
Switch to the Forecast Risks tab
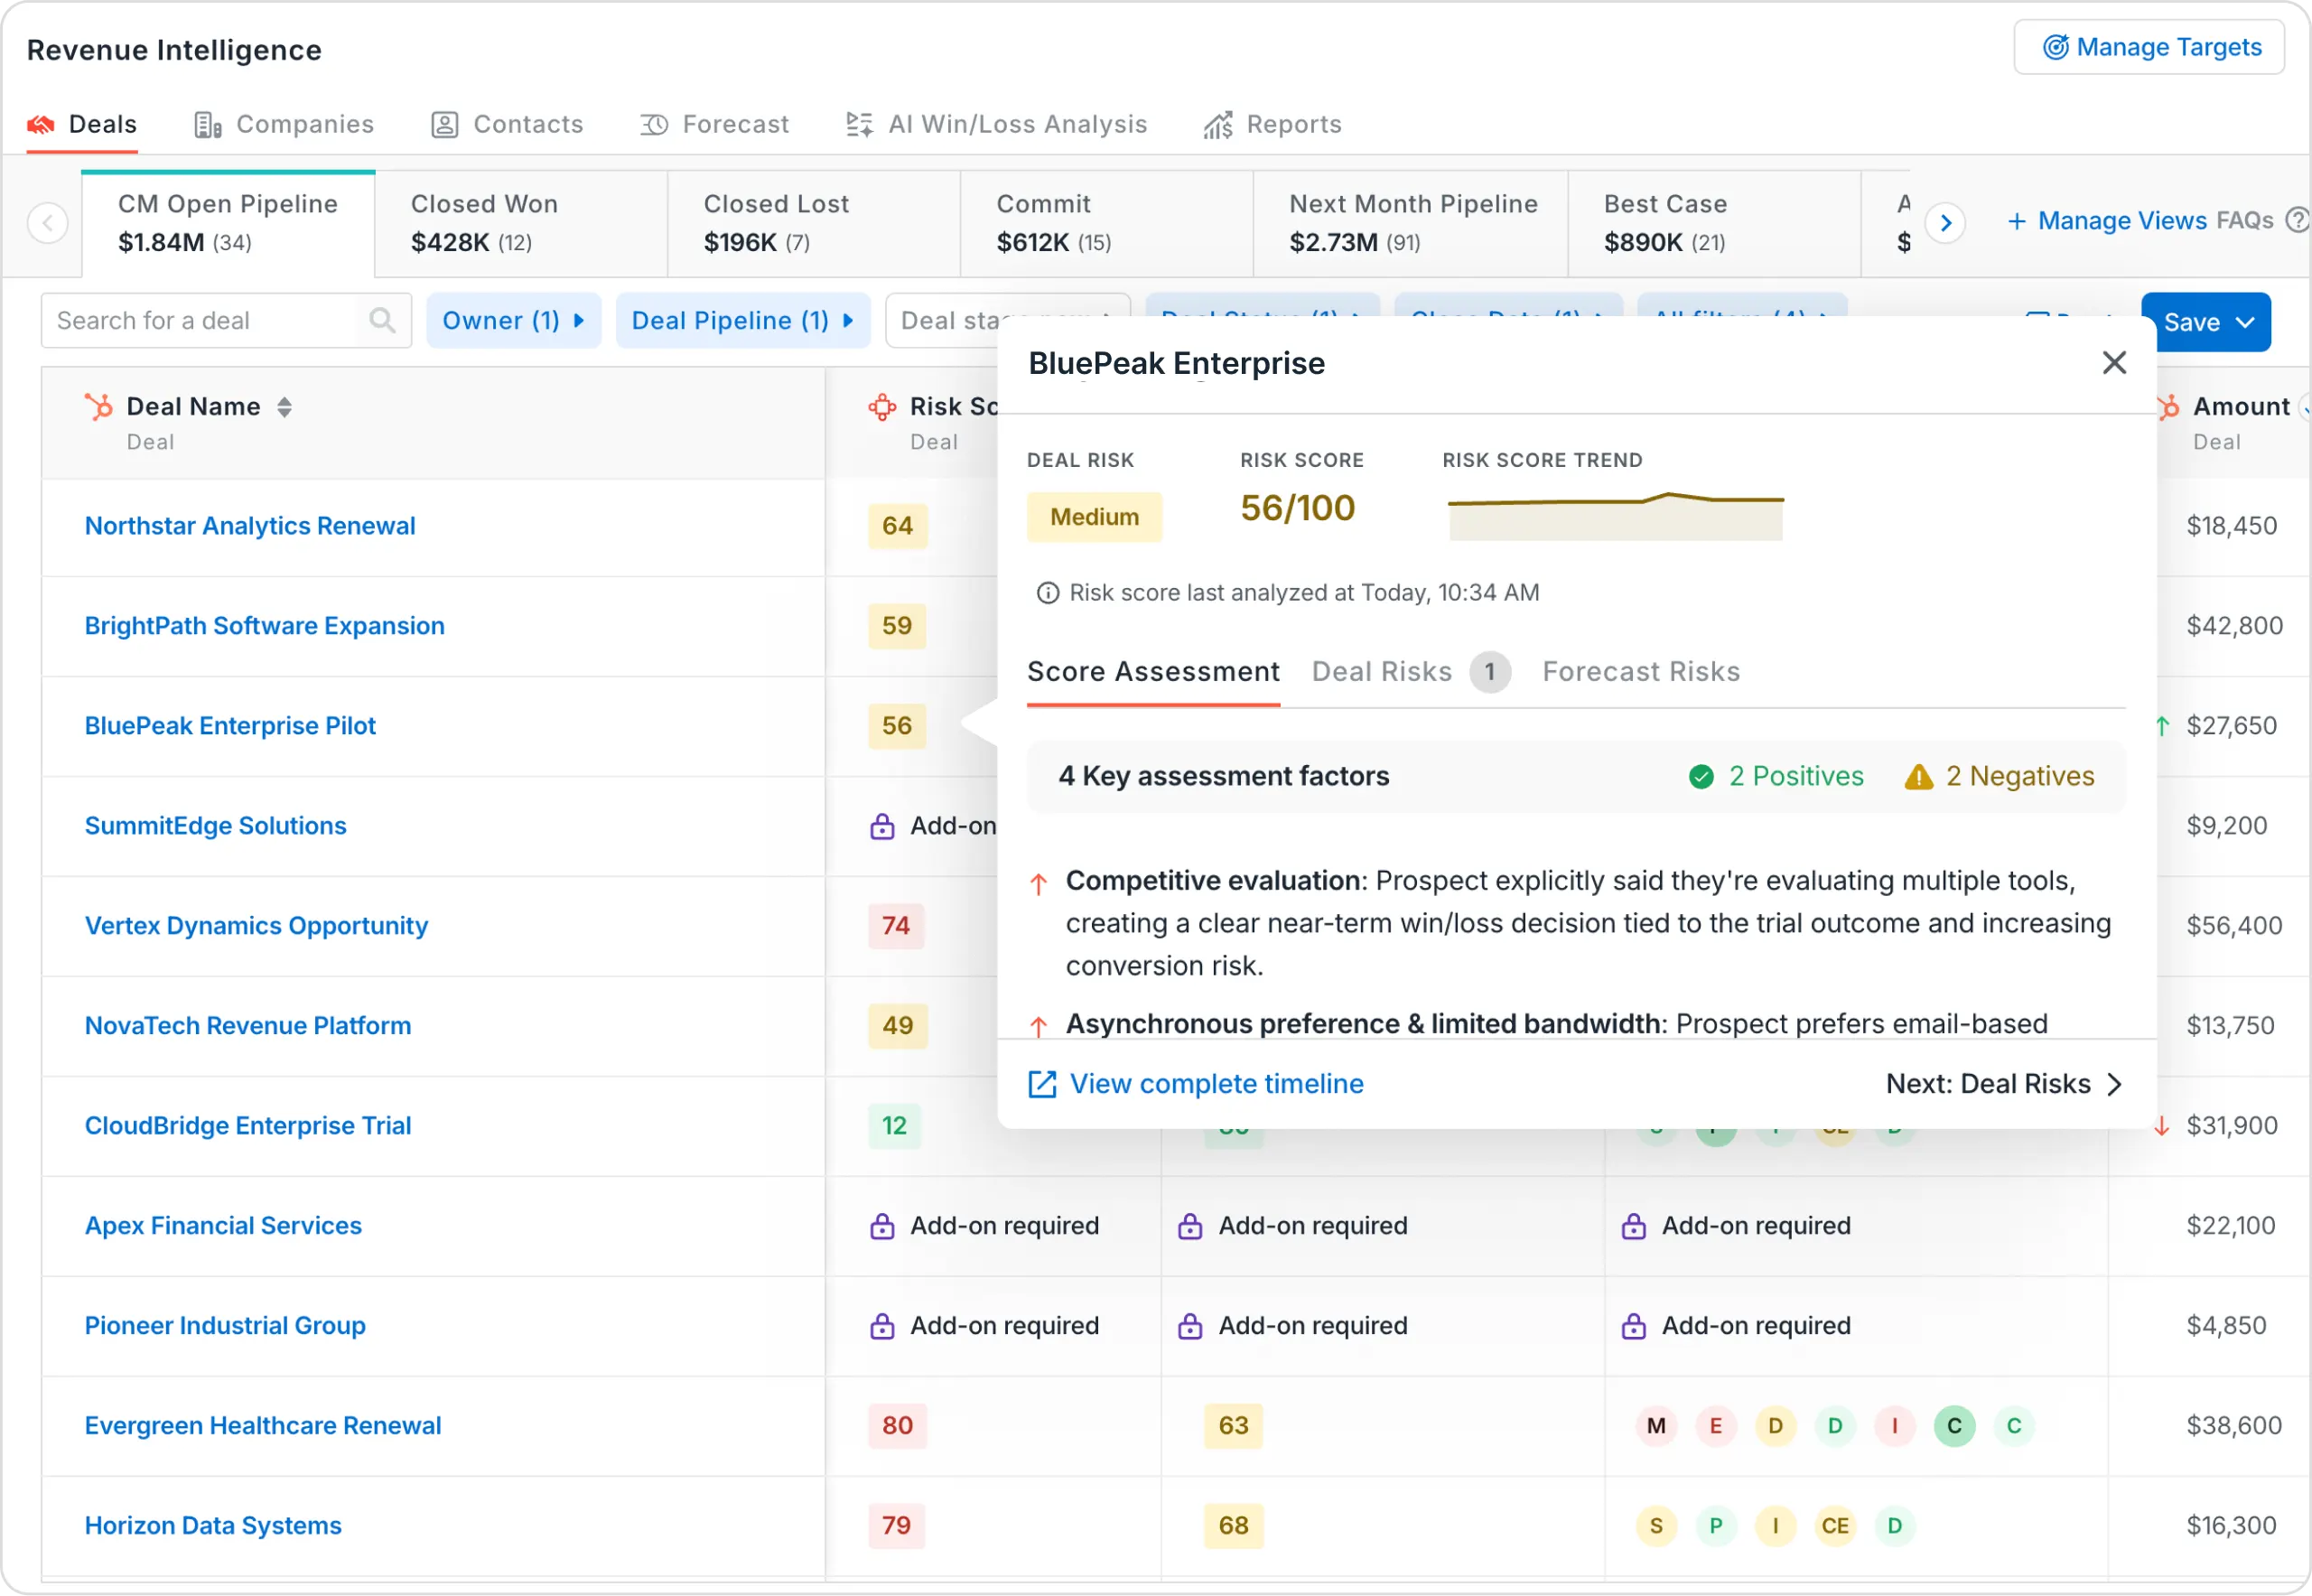(1641, 672)
